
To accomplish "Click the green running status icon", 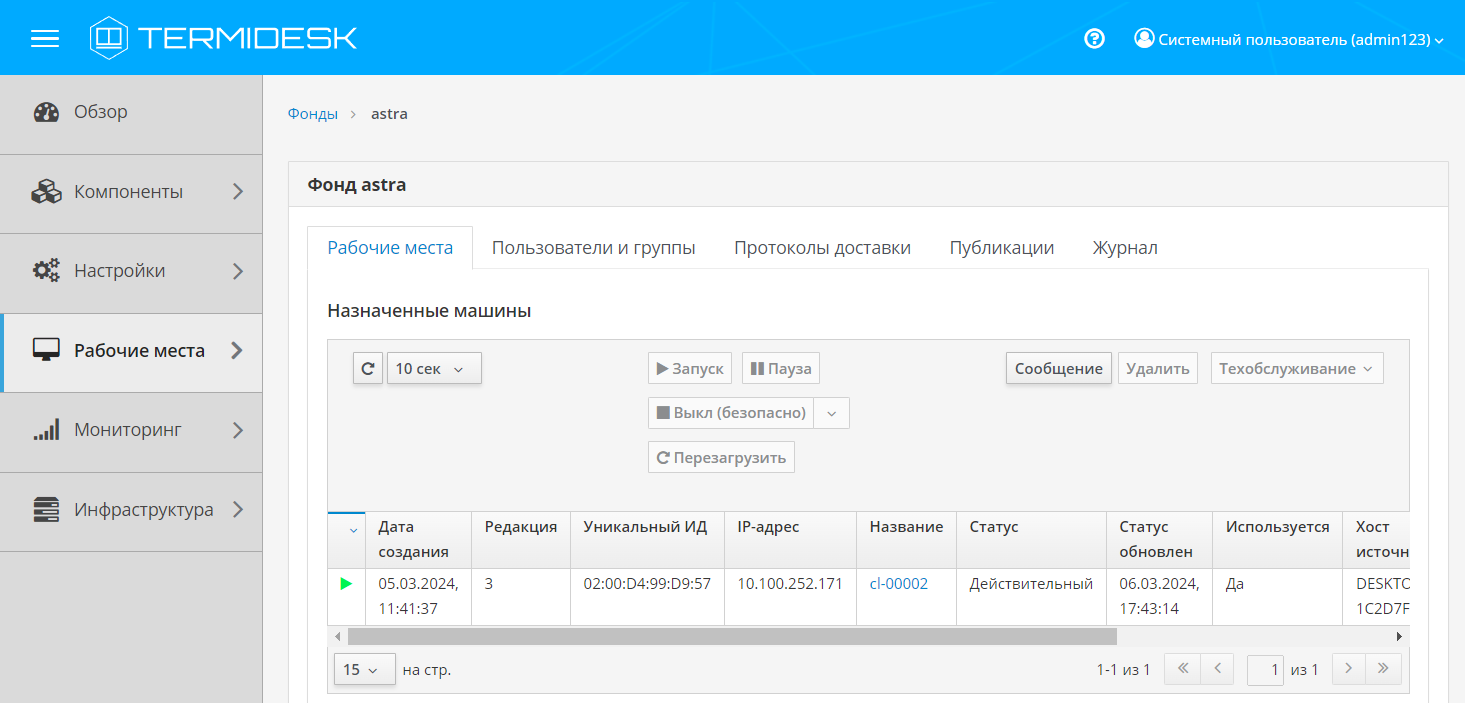I will pos(346,583).
